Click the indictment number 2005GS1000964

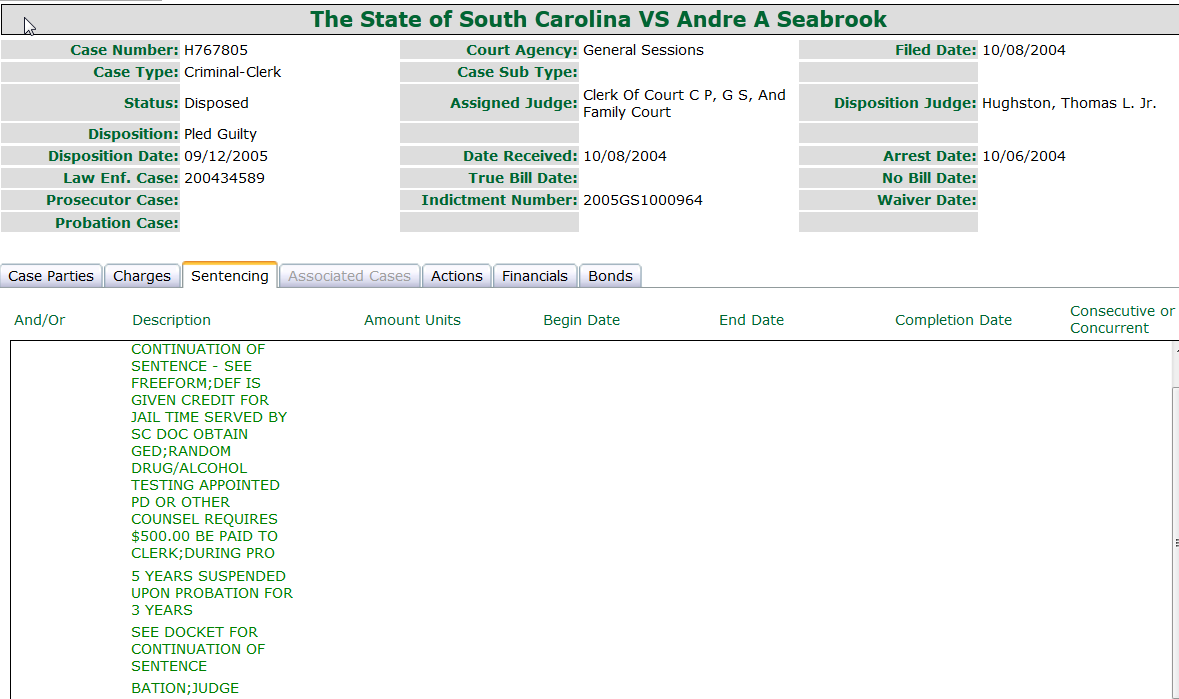tap(642, 200)
